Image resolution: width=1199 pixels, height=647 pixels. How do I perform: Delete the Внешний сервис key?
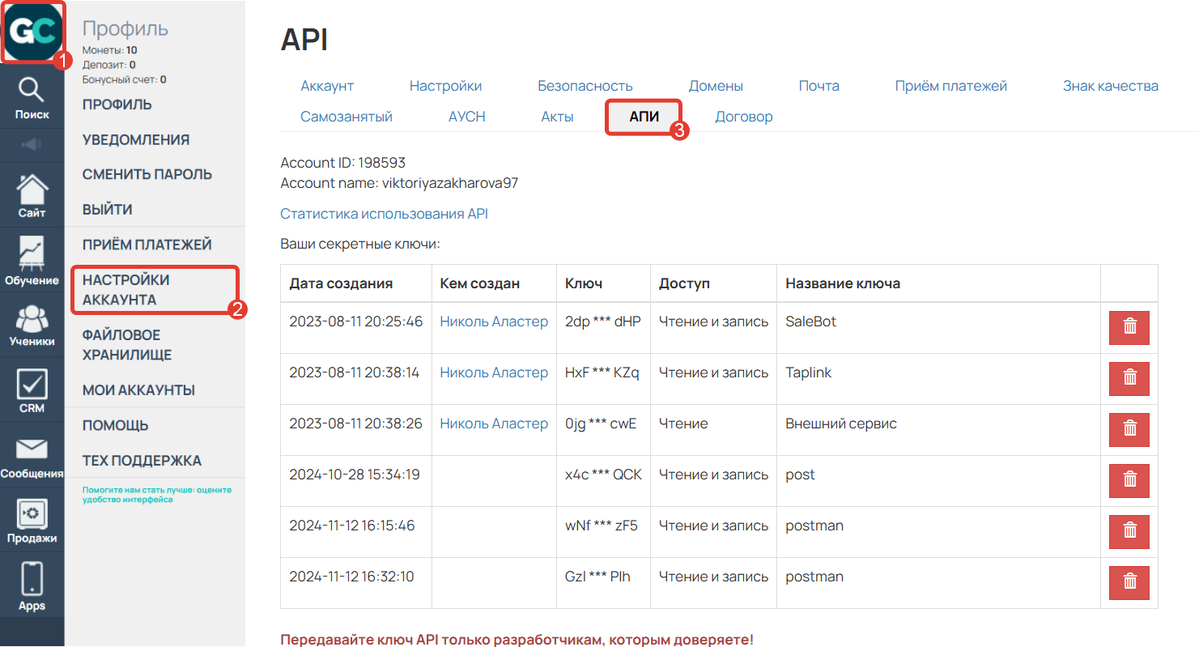1129,429
